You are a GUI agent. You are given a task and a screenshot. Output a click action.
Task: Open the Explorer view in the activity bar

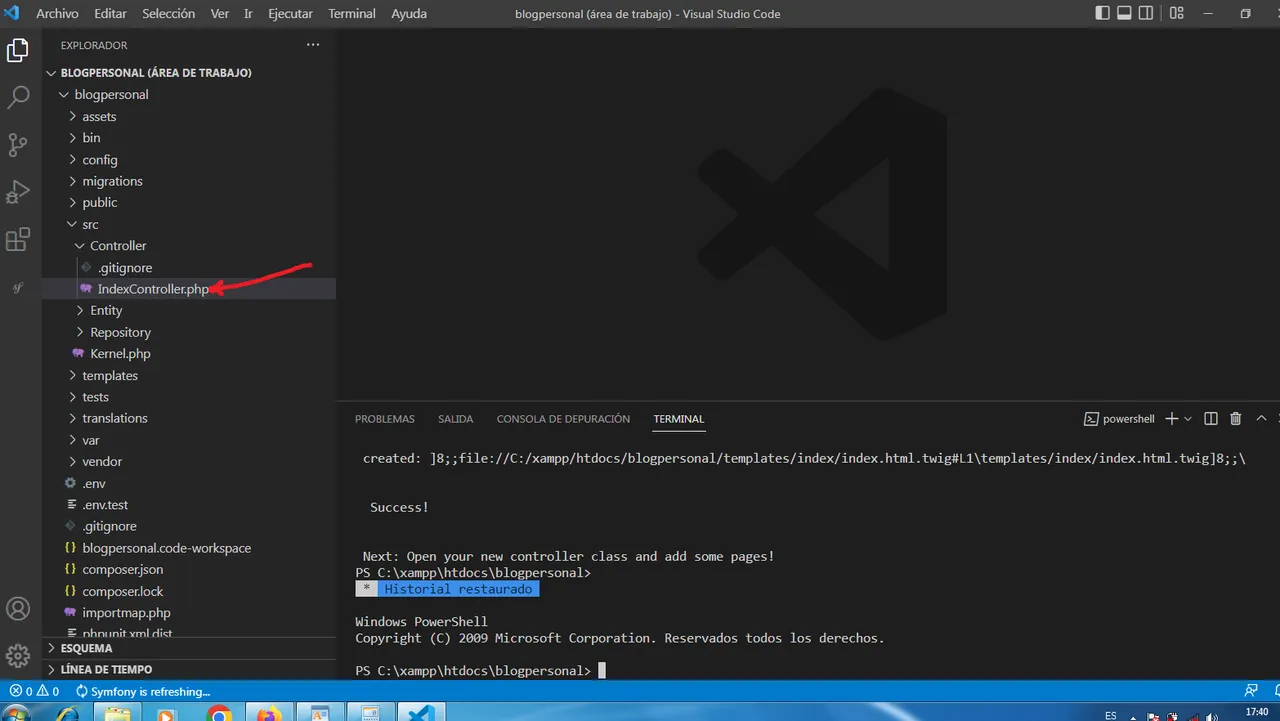(17, 50)
